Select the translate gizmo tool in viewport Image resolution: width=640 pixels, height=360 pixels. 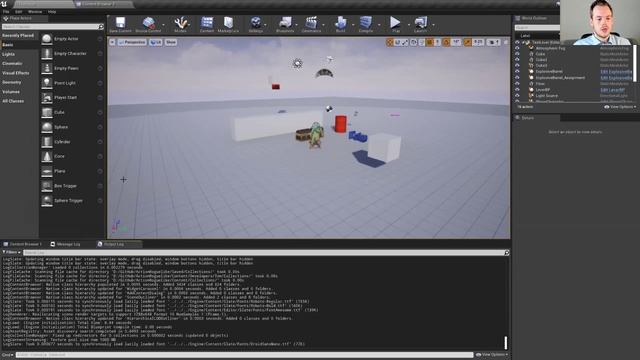390,42
